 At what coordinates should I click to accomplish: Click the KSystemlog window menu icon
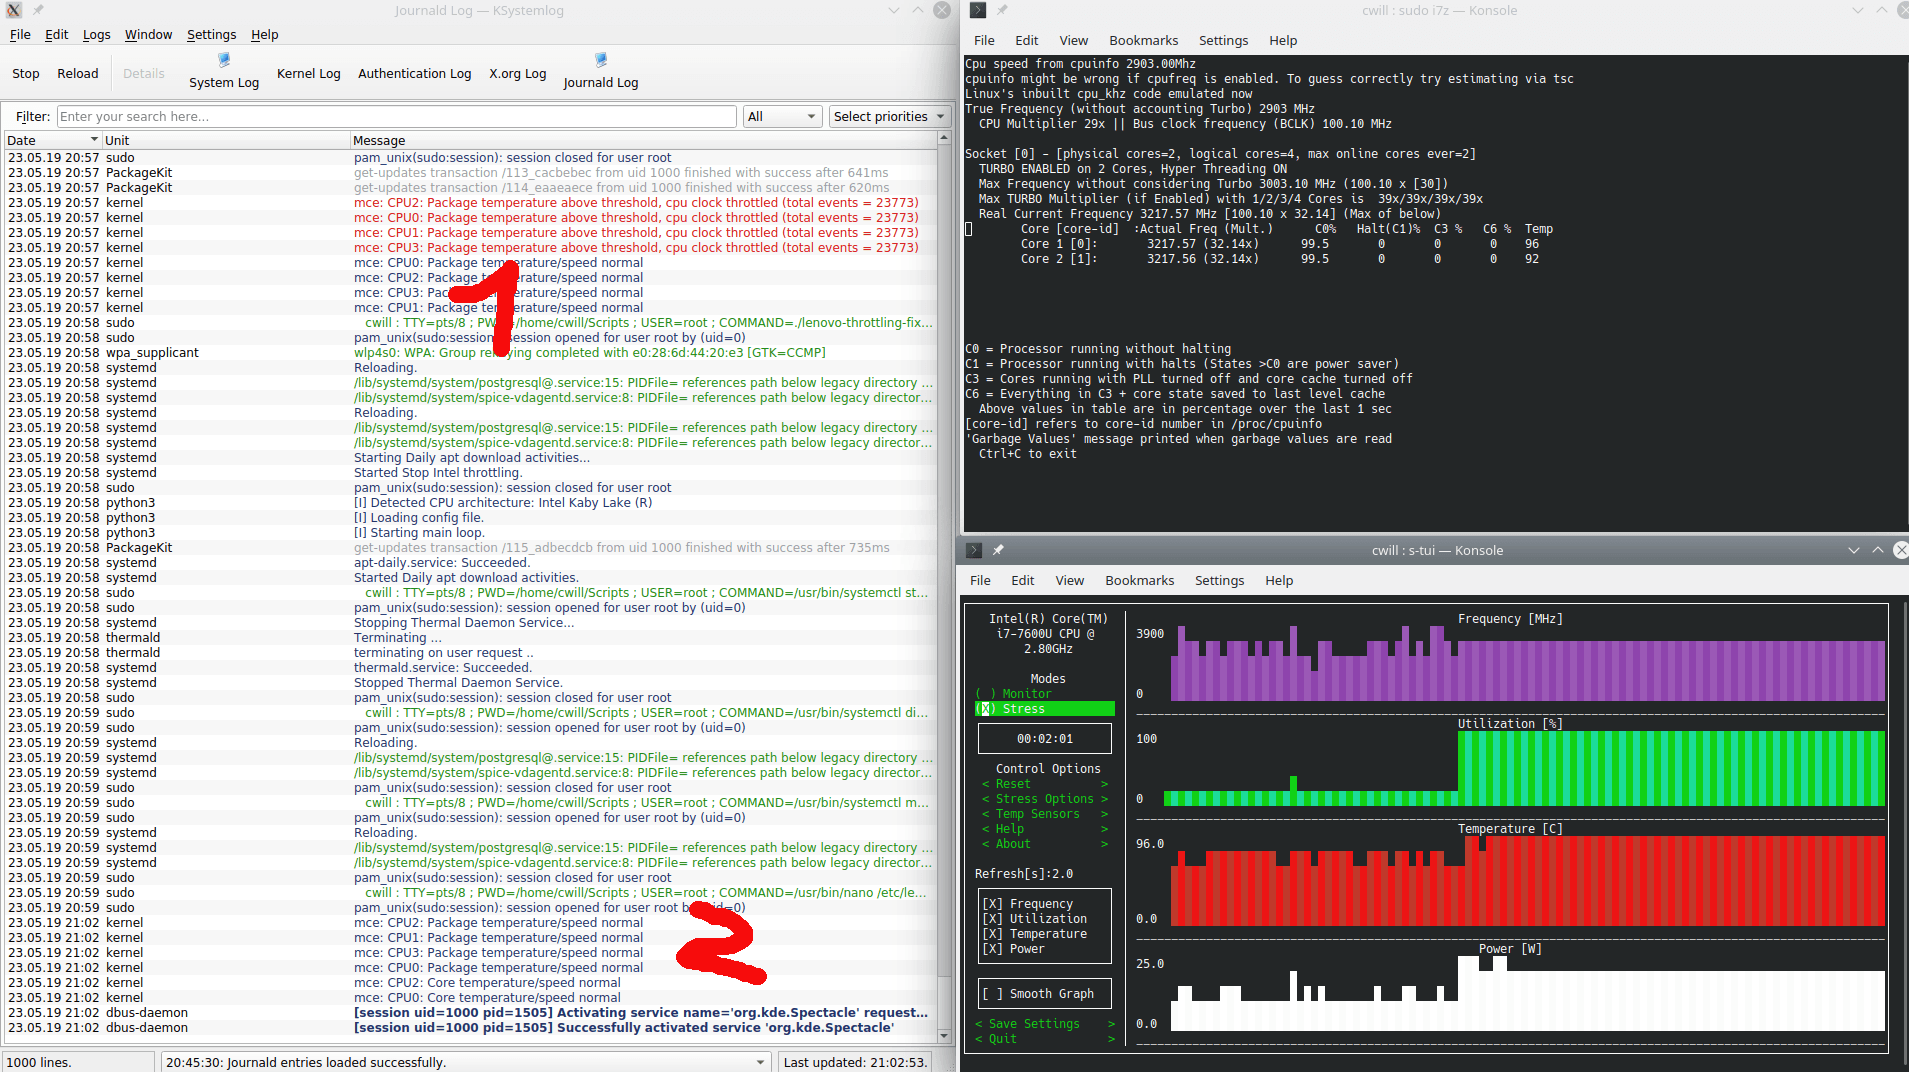click(x=14, y=10)
